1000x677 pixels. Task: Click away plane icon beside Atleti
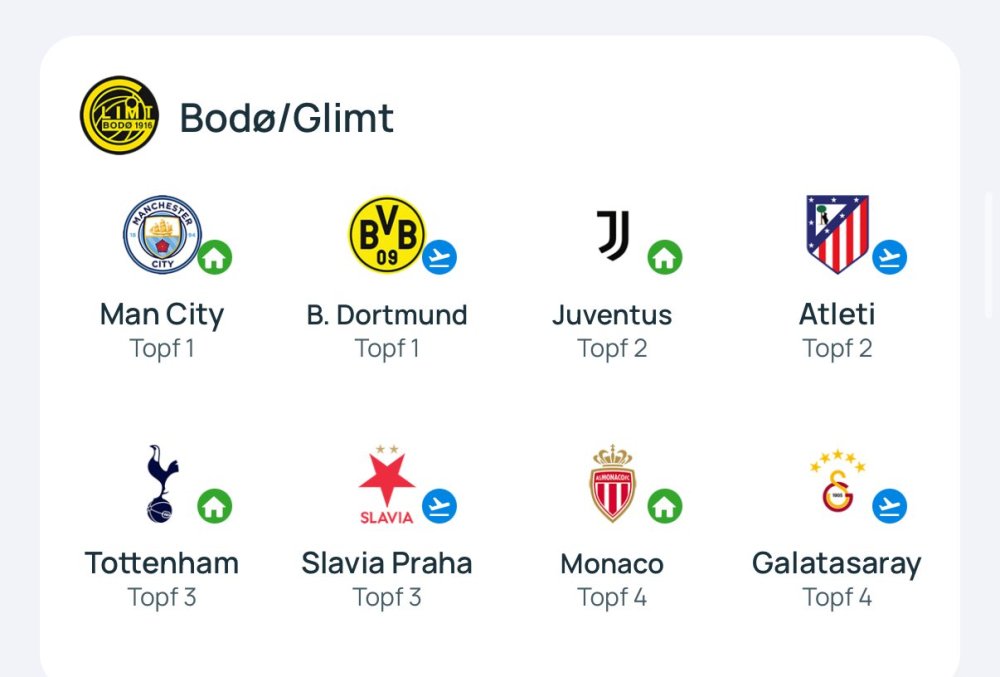pos(889,257)
